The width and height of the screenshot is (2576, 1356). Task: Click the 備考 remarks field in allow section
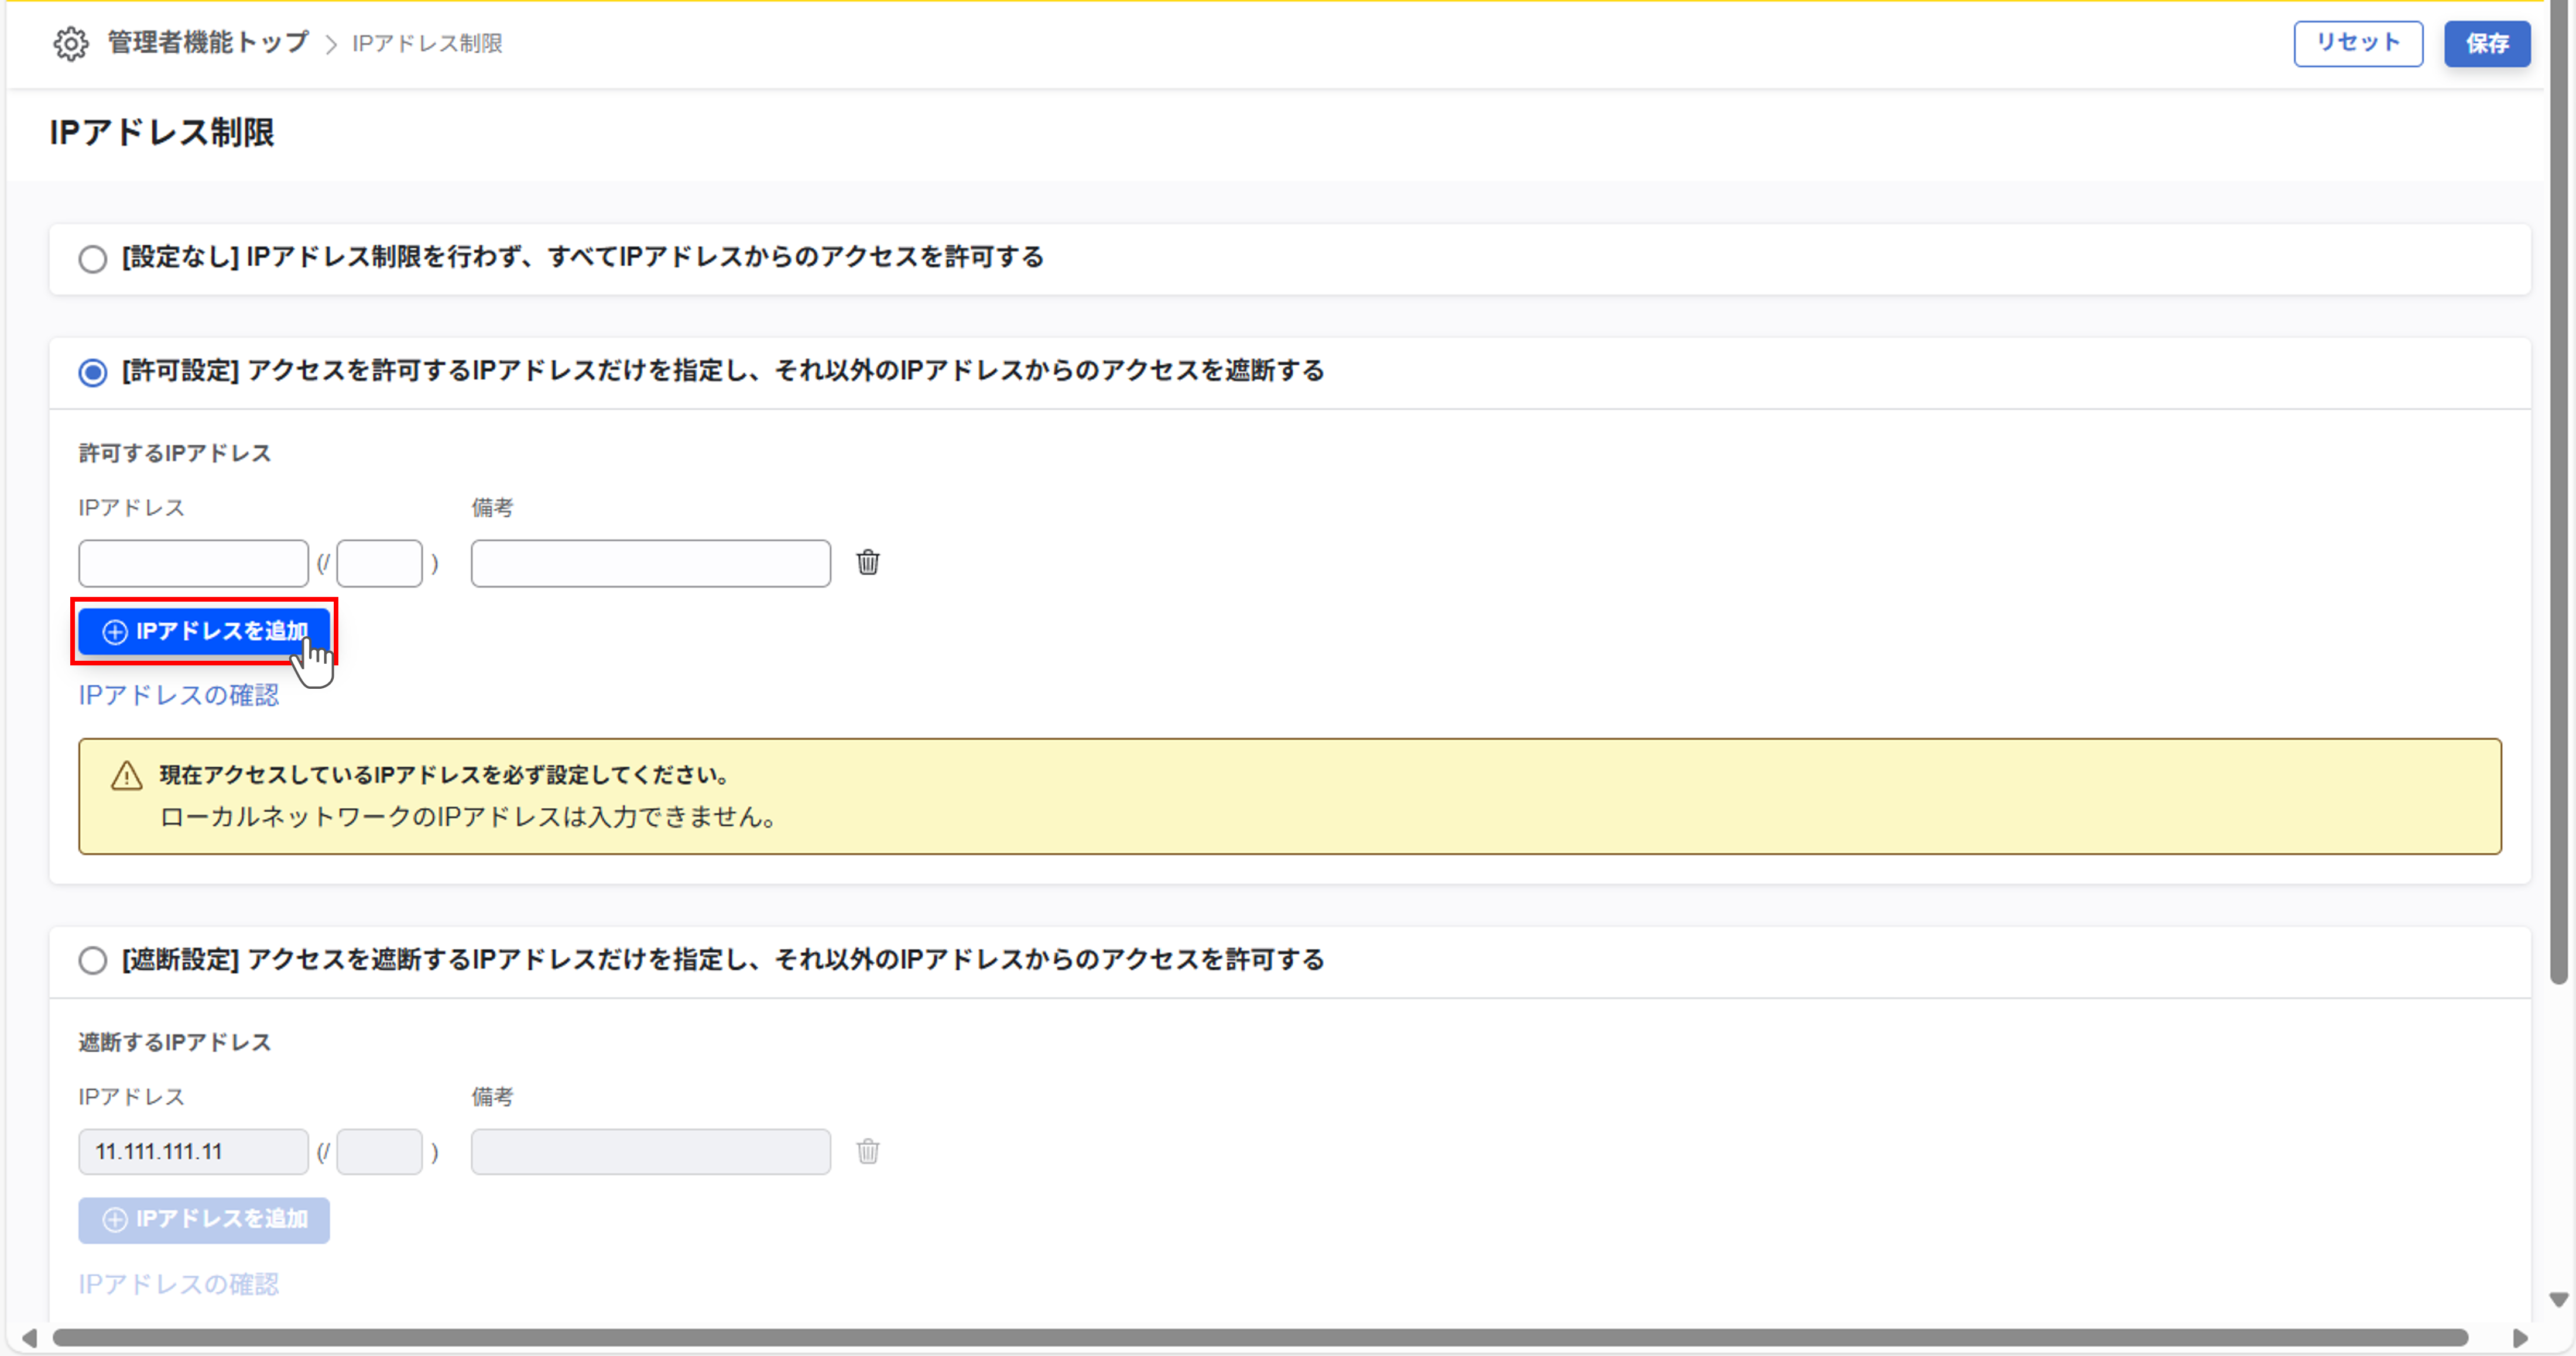pyautogui.click(x=650, y=563)
